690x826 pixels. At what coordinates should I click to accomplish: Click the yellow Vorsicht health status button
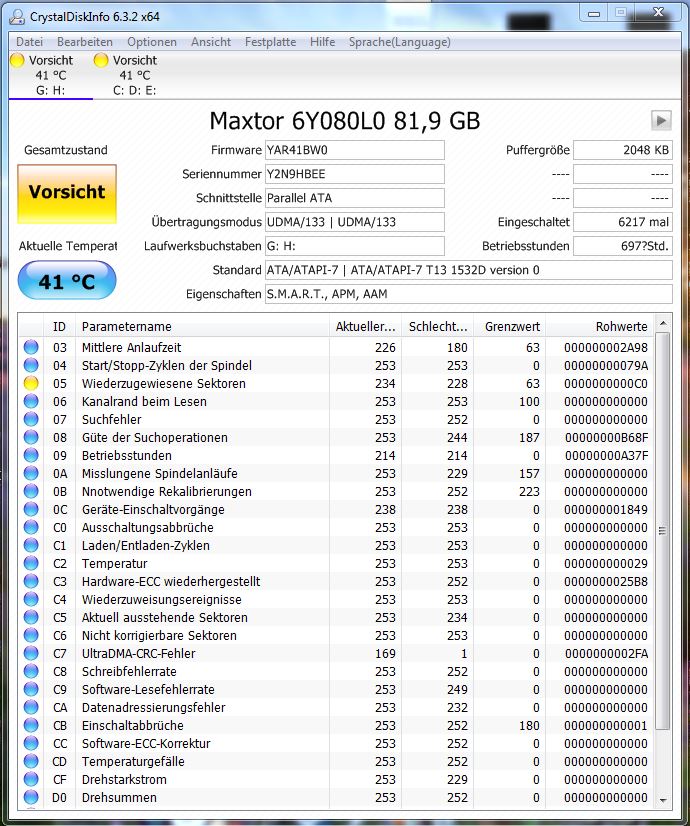pyautogui.click(x=67, y=193)
